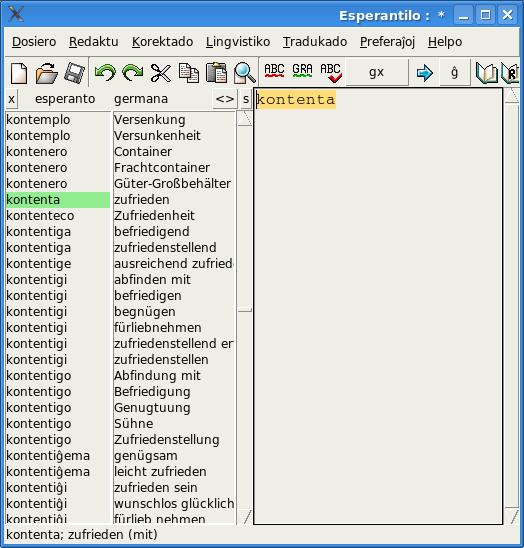Click the ĝ character button
This screenshot has width=524, height=548.
click(454, 72)
